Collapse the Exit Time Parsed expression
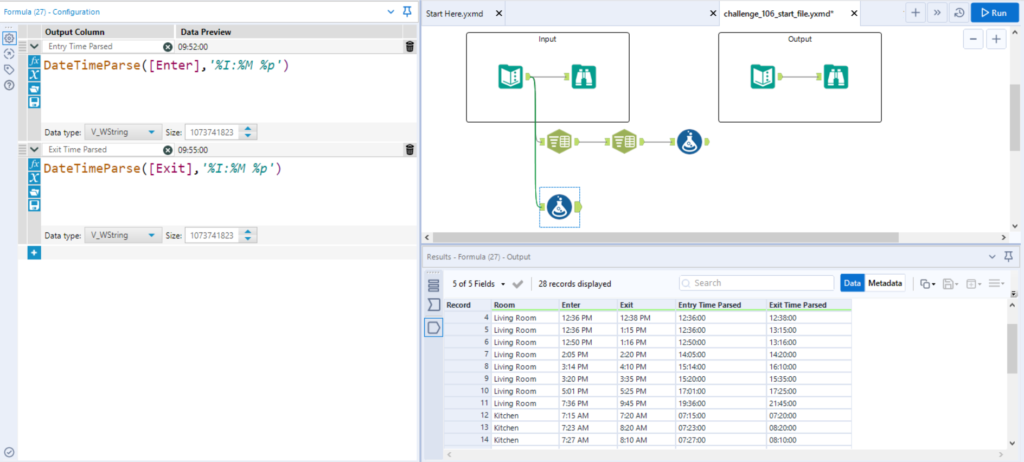Image resolution: width=1024 pixels, height=462 pixels. pyautogui.click(x=35, y=149)
